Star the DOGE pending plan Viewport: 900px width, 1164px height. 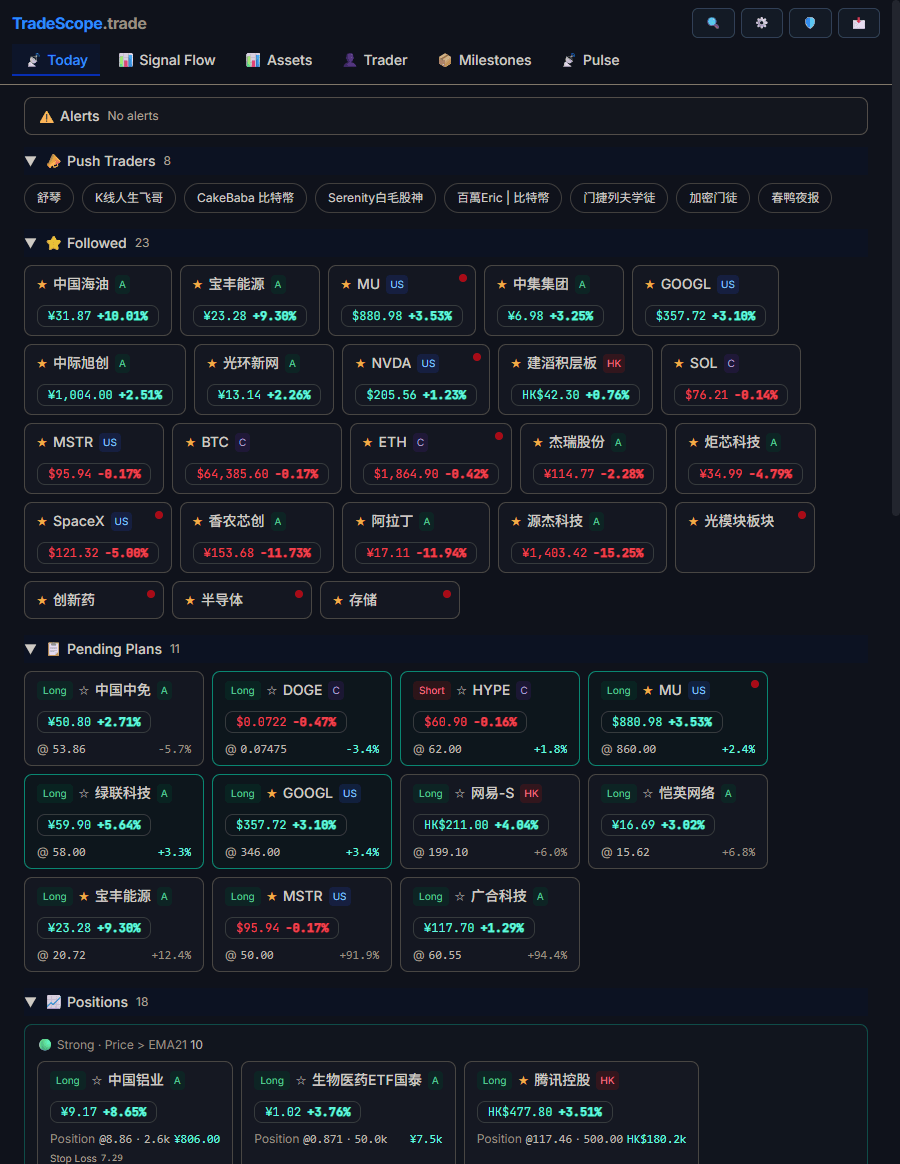click(272, 690)
